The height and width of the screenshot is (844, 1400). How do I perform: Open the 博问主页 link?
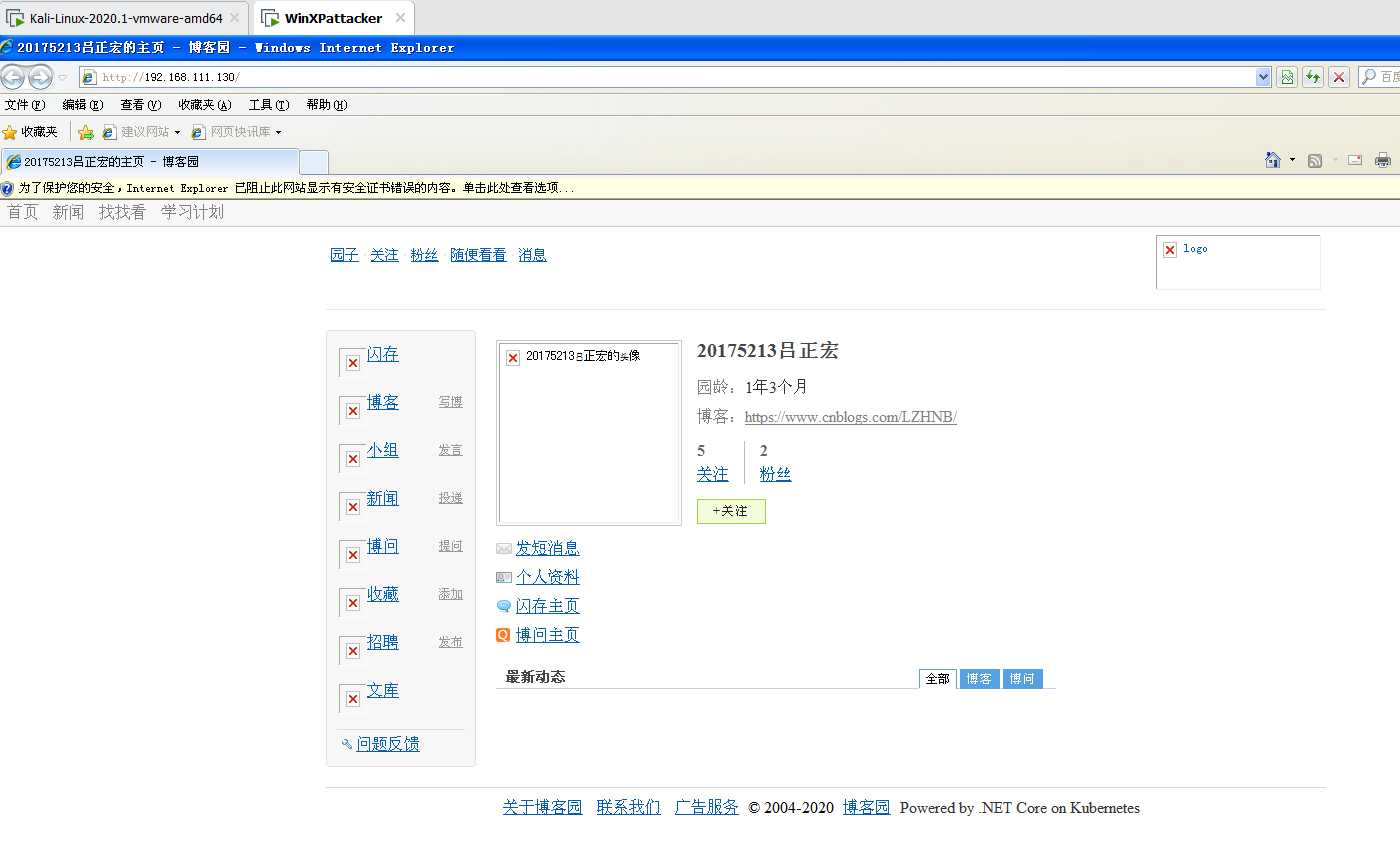pyautogui.click(x=547, y=635)
